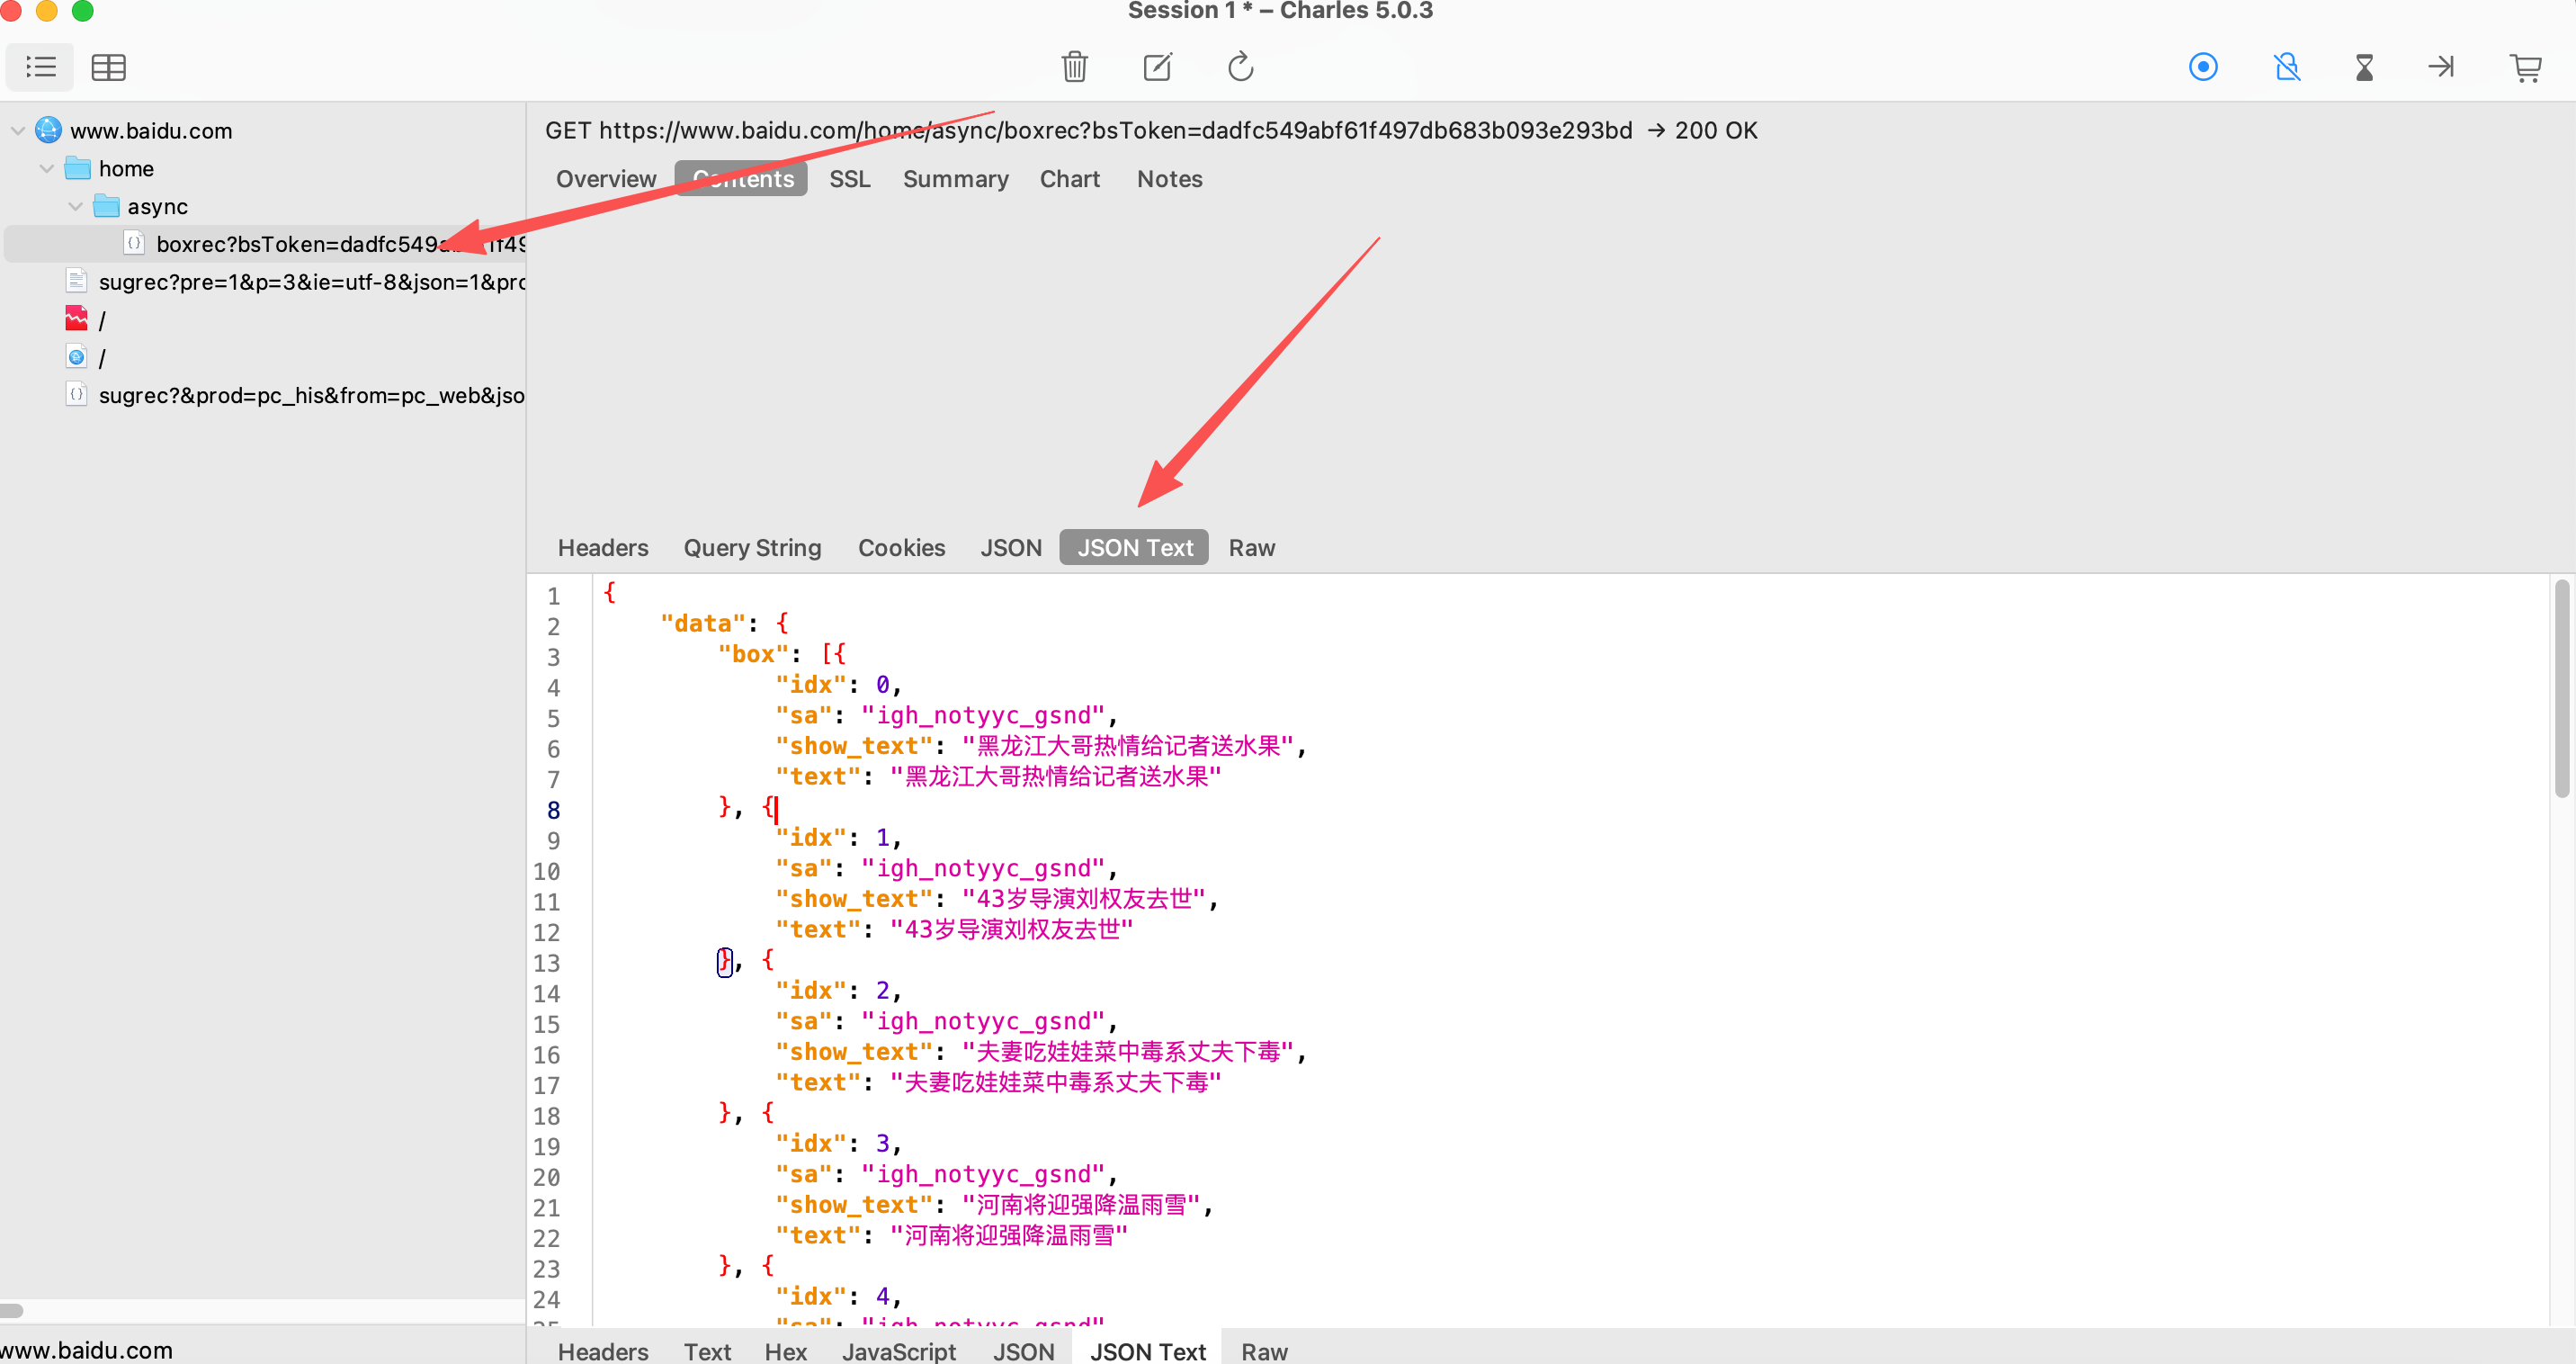The height and width of the screenshot is (1364, 2576).
Task: Click the Breakpoints arrow icon
Action: (2441, 67)
